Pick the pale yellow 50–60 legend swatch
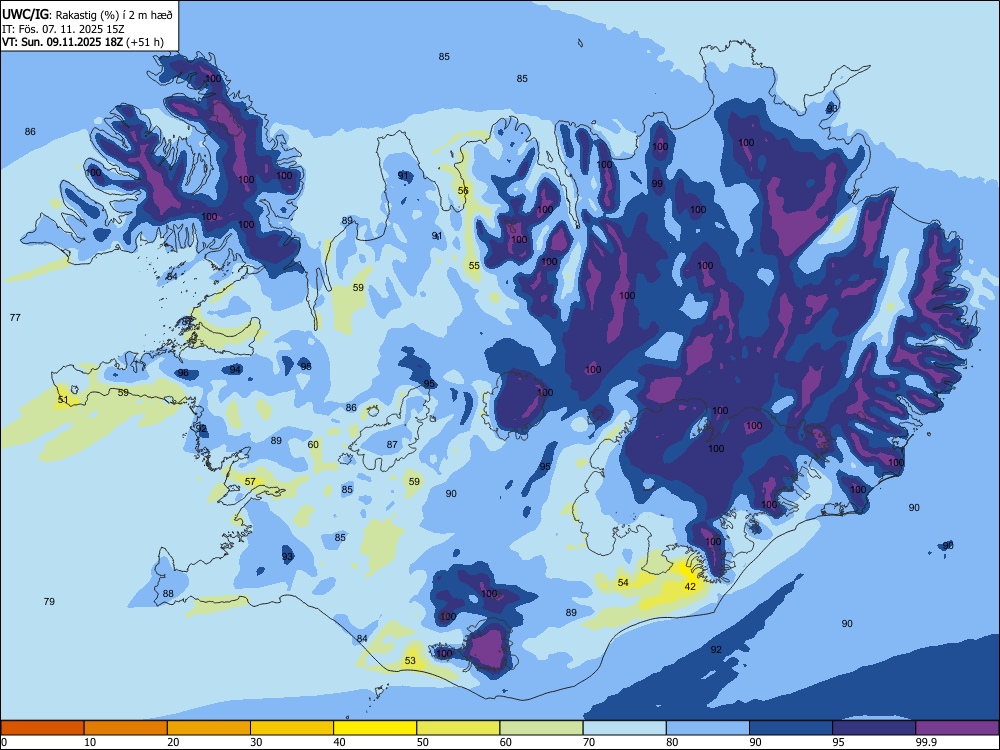Screen dimensions: 1000x750 point(458,728)
